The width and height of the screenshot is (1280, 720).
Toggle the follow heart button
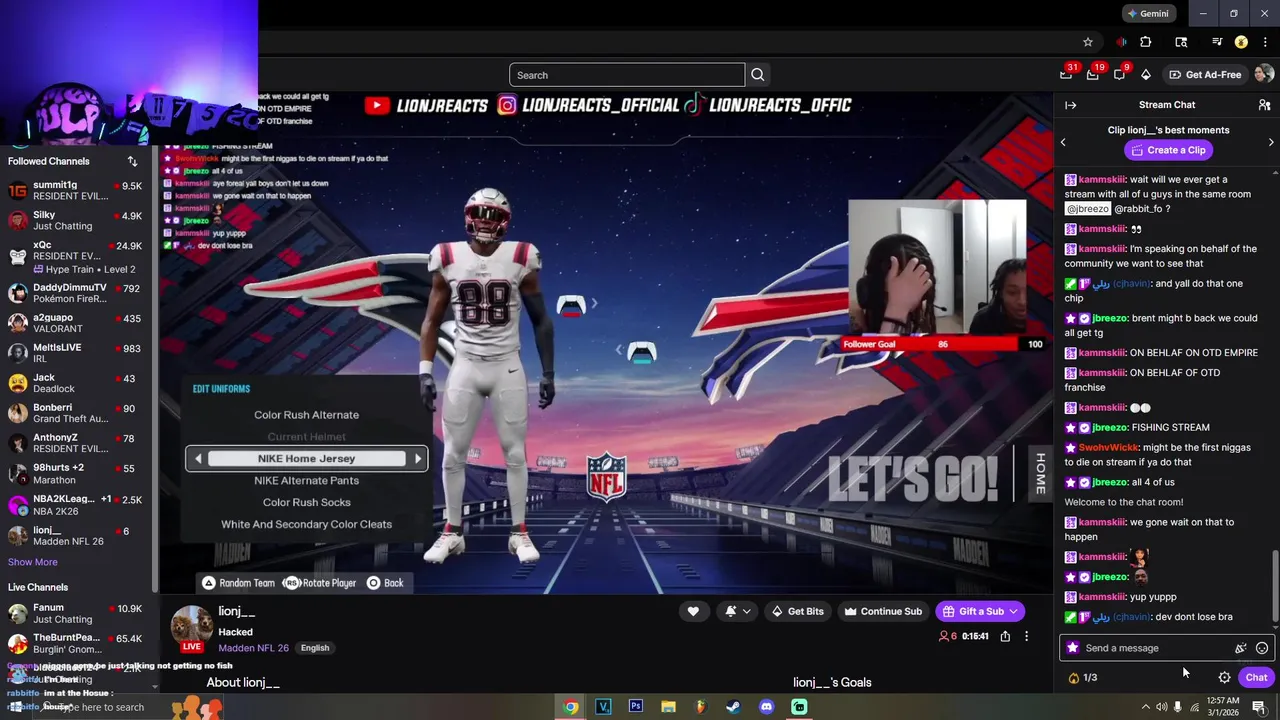click(x=693, y=611)
